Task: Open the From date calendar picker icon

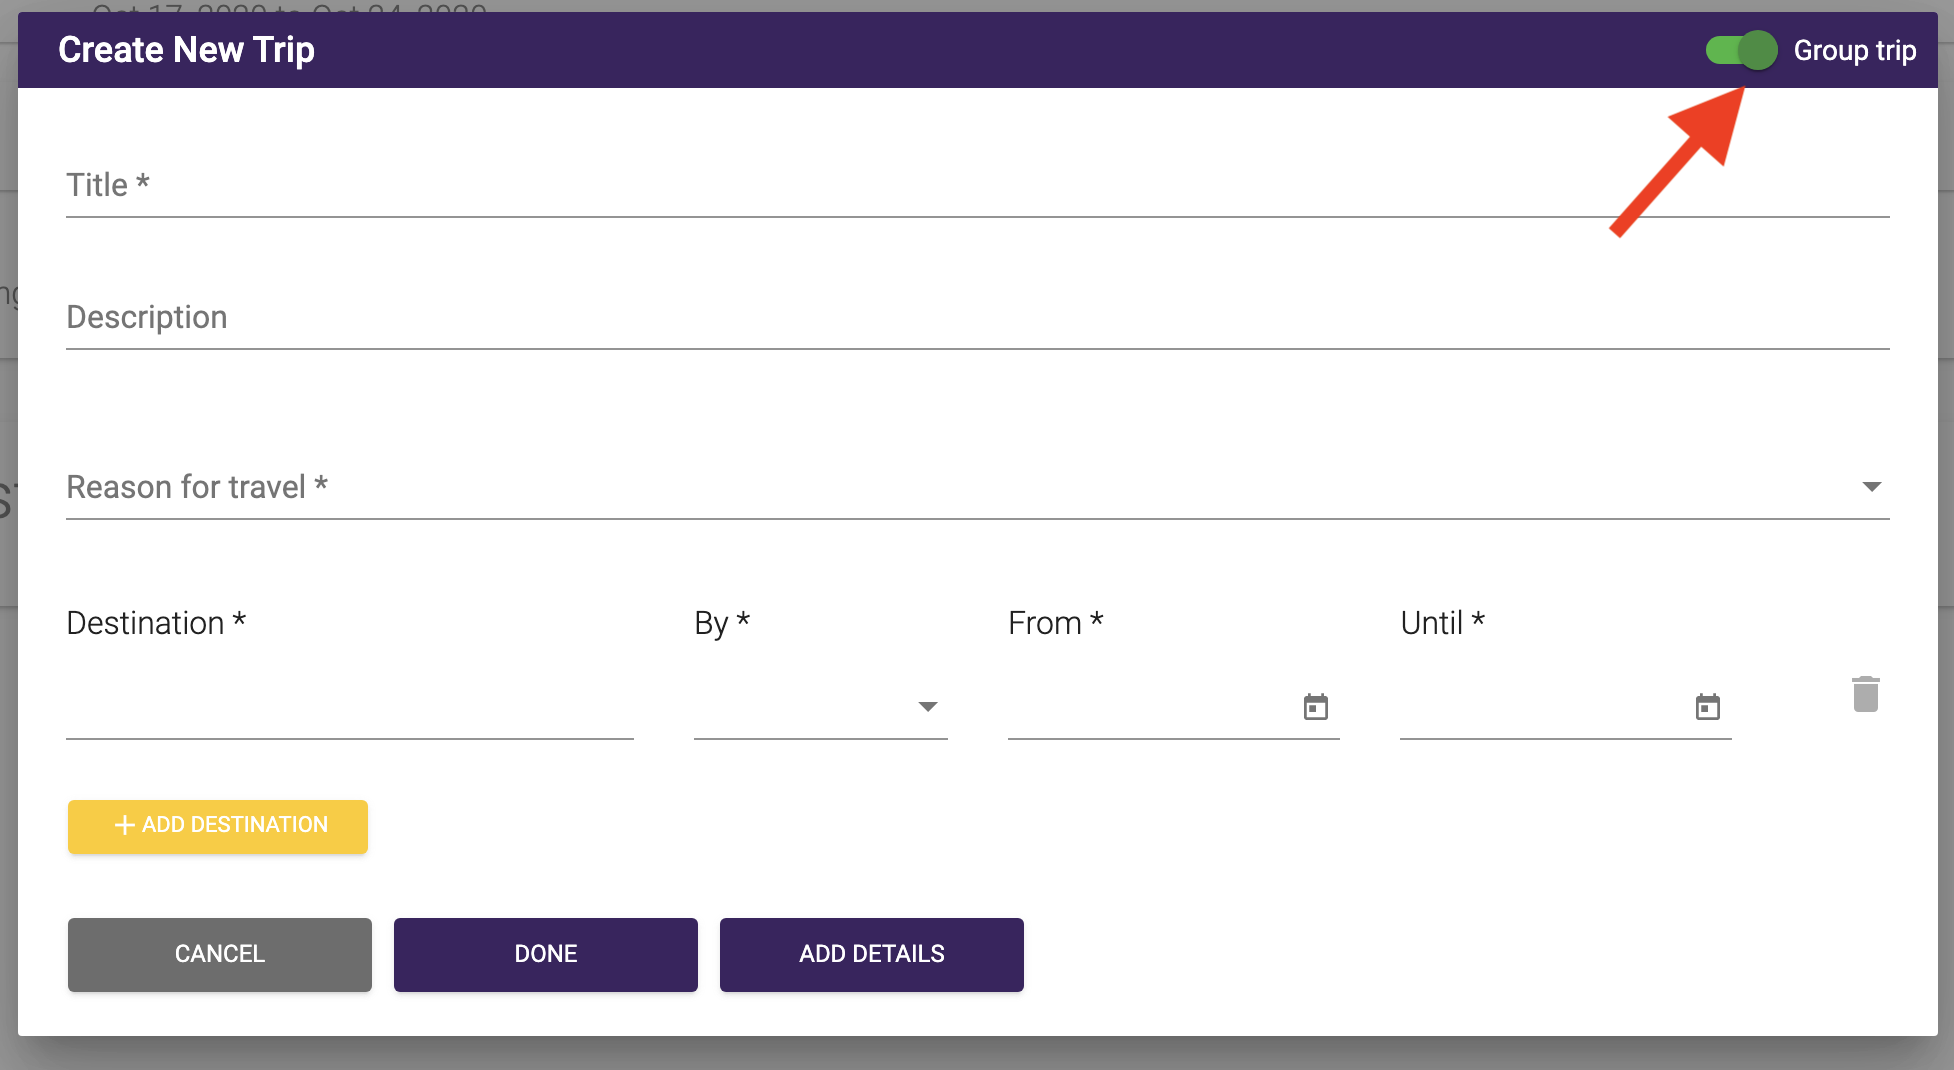Action: (1315, 707)
